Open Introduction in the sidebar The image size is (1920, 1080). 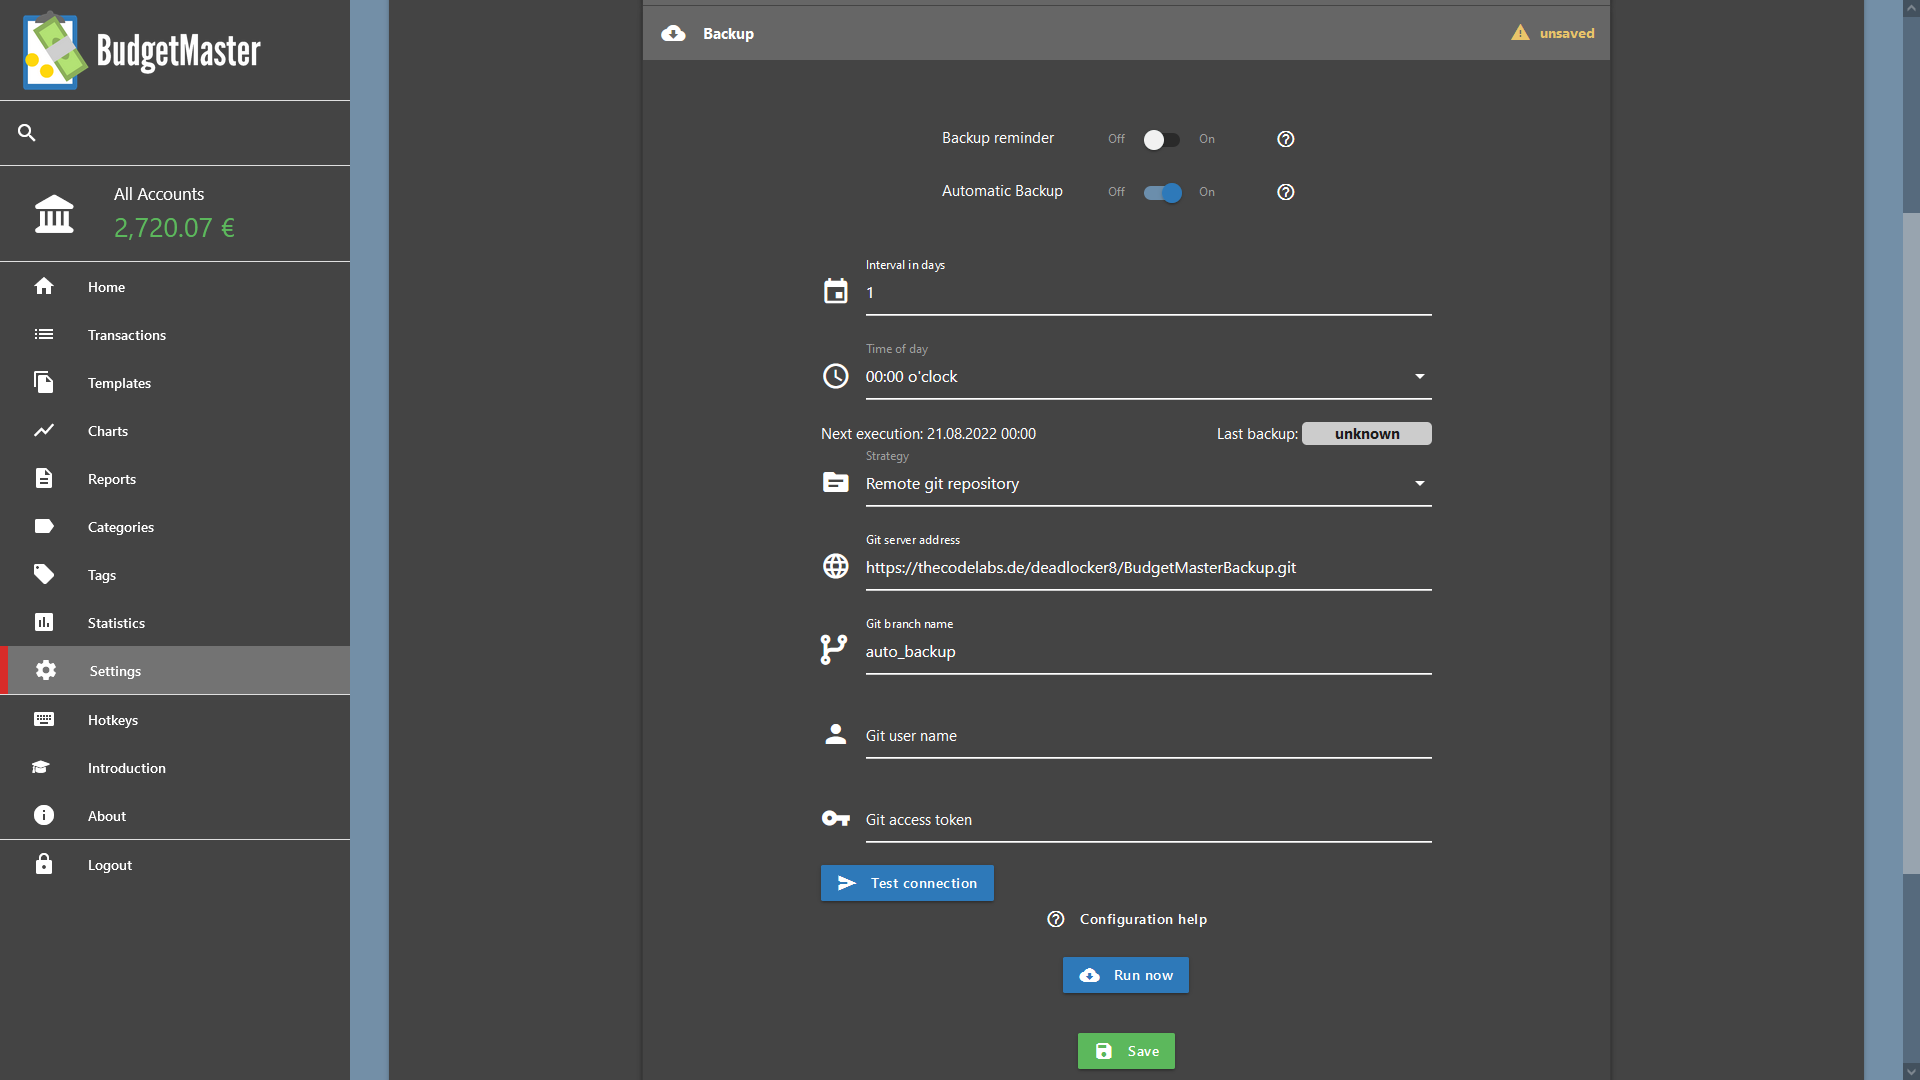click(x=175, y=767)
